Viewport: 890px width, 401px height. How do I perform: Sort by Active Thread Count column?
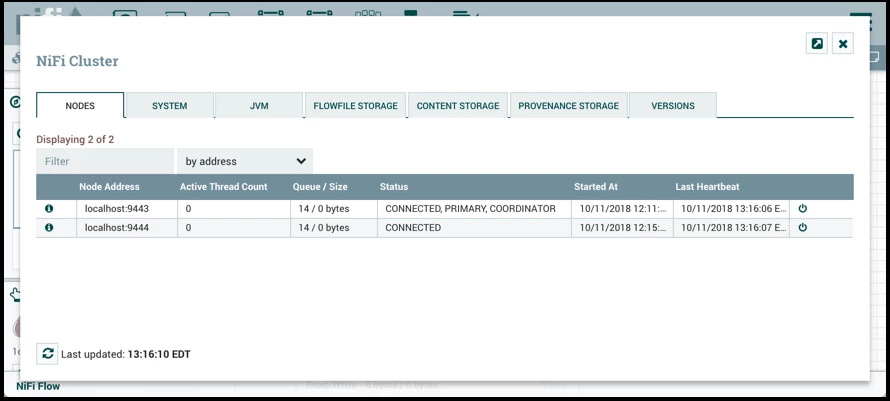tap(224, 186)
